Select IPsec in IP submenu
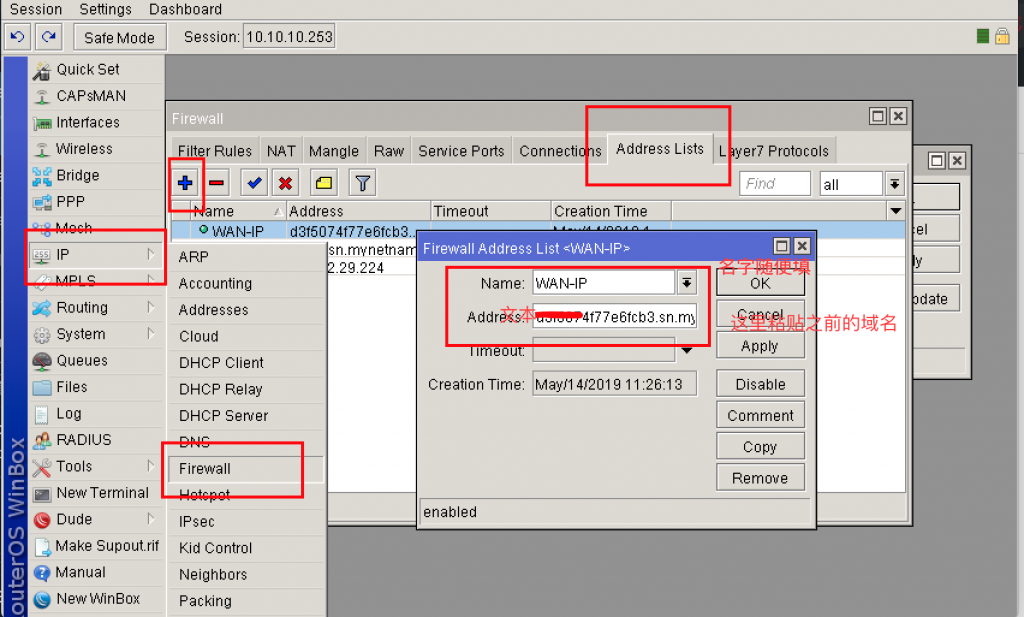 [x=247, y=521]
